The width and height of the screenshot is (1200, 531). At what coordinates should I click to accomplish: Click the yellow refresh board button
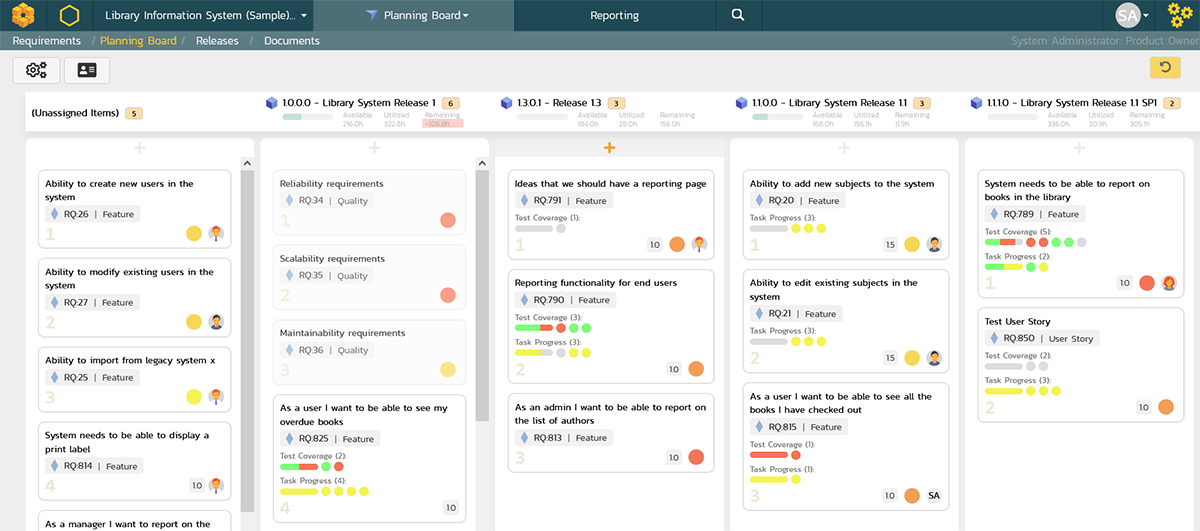(x=1165, y=68)
